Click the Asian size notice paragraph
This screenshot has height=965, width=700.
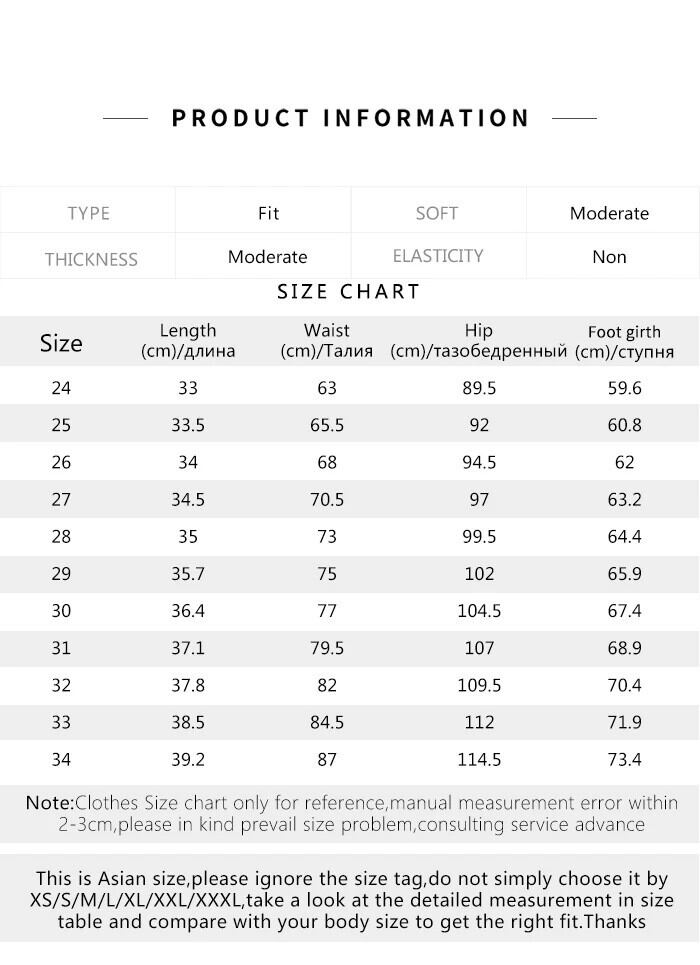[350, 900]
